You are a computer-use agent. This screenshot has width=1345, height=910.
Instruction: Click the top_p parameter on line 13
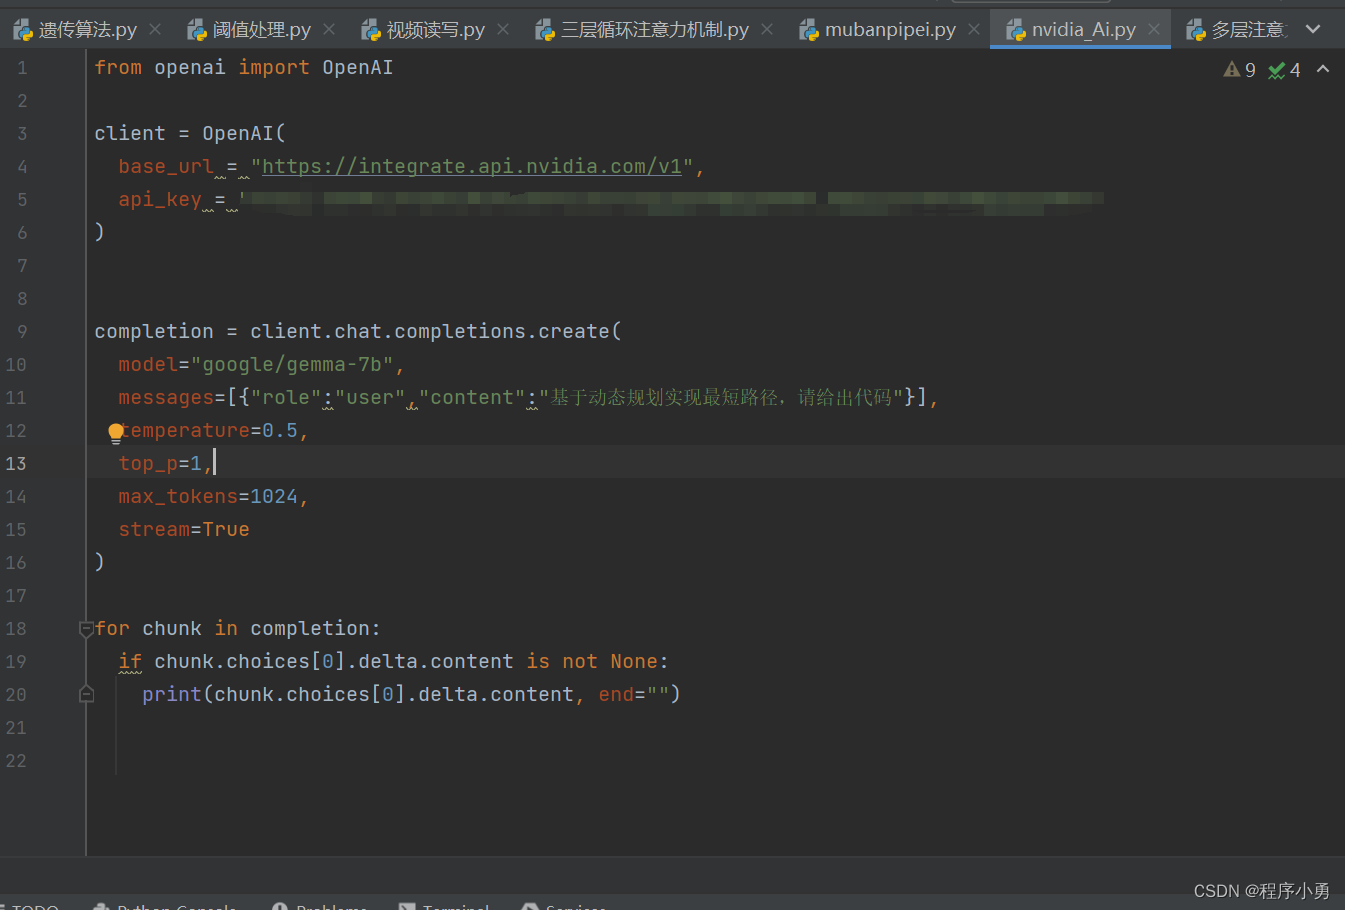point(148,464)
